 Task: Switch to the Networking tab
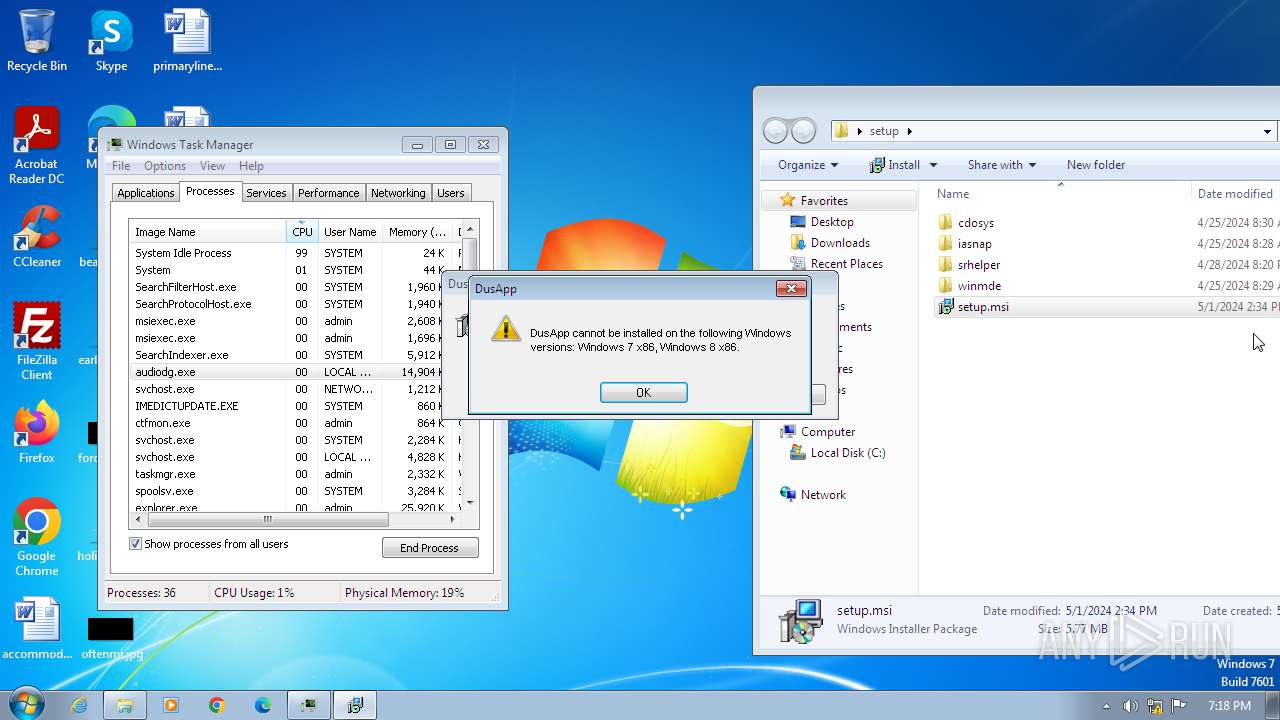pos(398,193)
